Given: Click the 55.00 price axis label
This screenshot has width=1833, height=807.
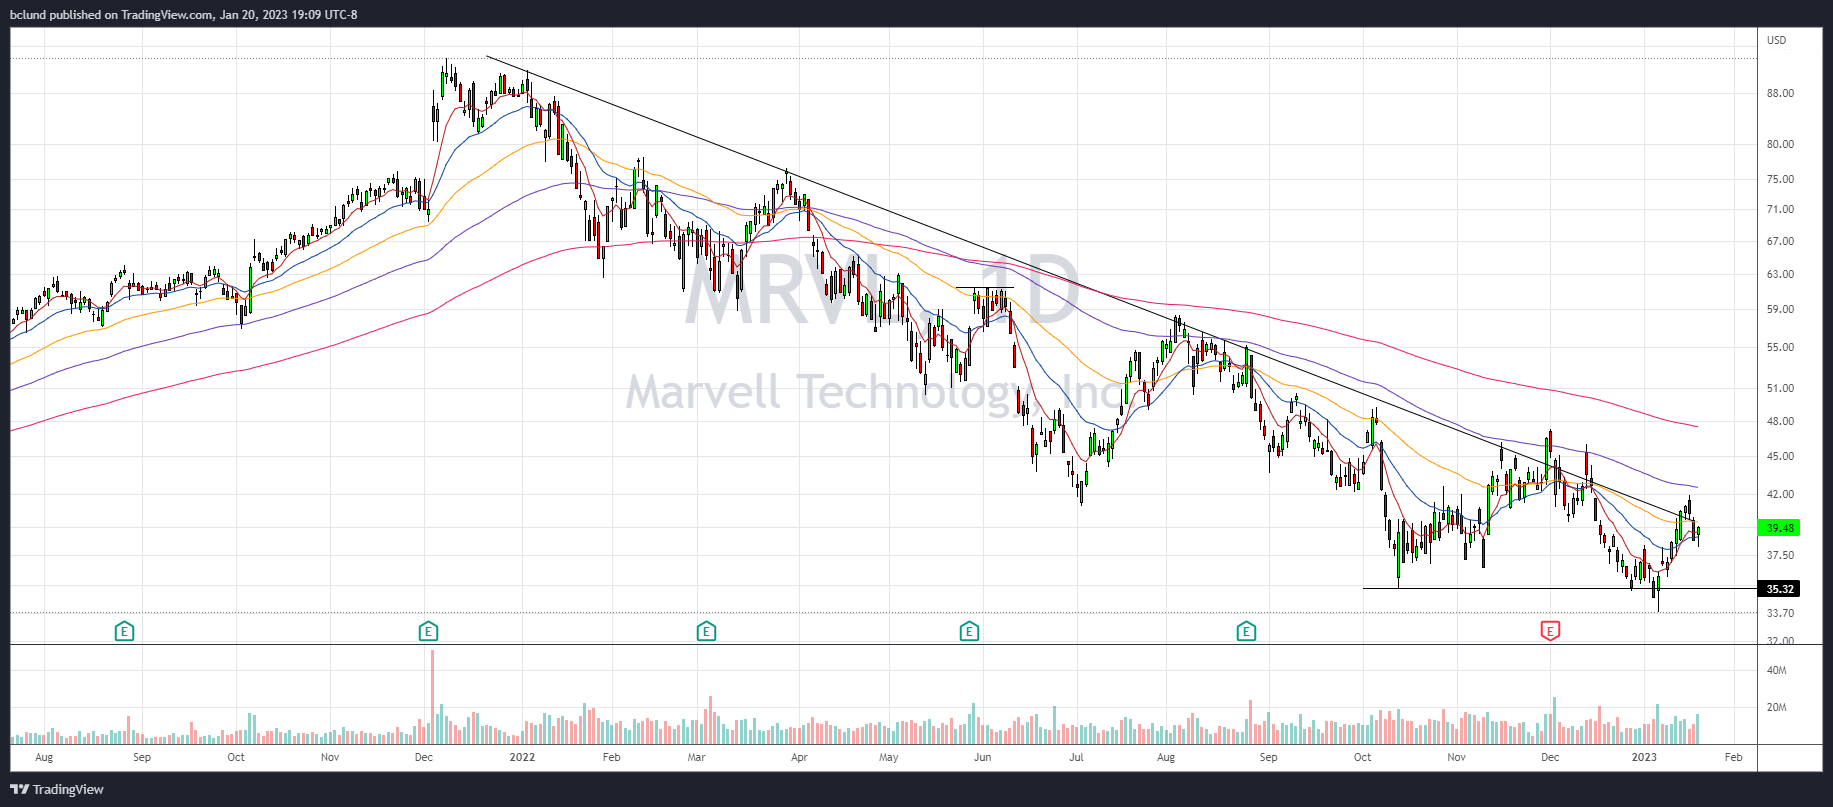Looking at the screenshot, I should click(1780, 348).
